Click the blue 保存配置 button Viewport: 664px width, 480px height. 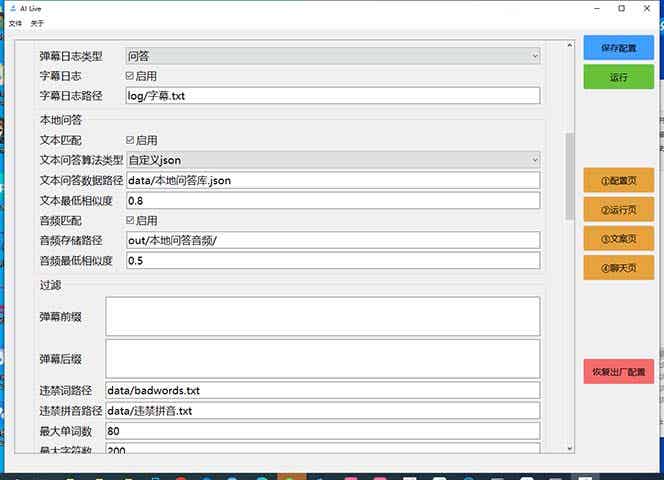pyautogui.click(x=618, y=48)
